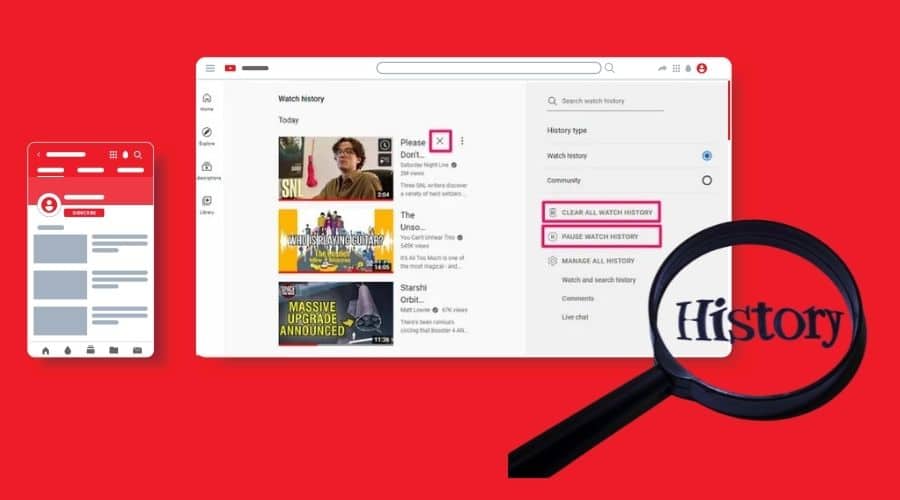Tap the first tab on the phone mockup
900x500 pixels.
(51, 170)
